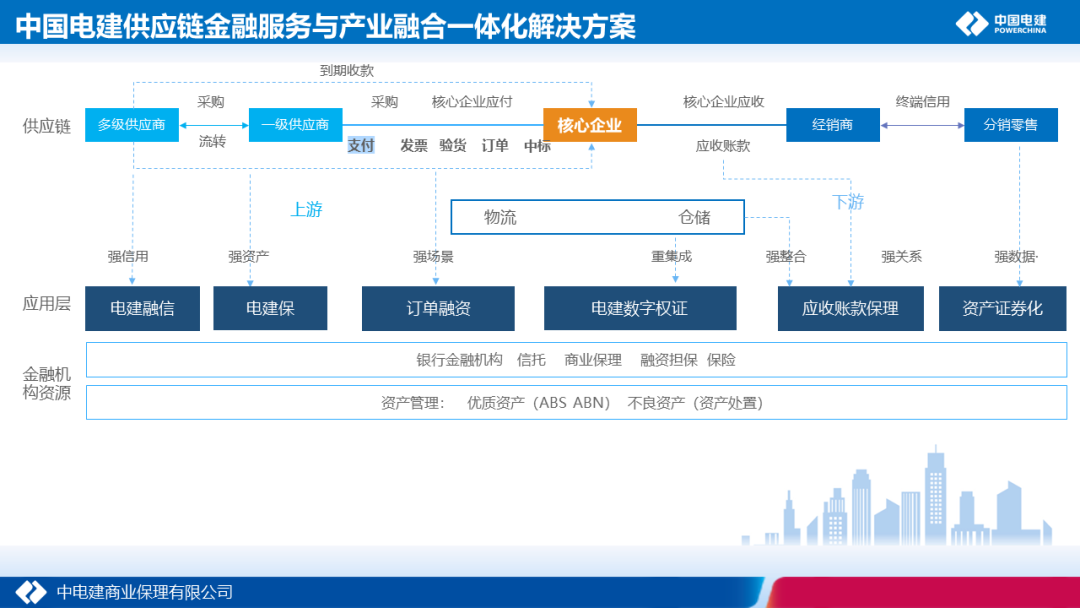Click the 强关系 label
Image resolution: width=1080 pixels, height=608 pixels.
click(x=902, y=257)
